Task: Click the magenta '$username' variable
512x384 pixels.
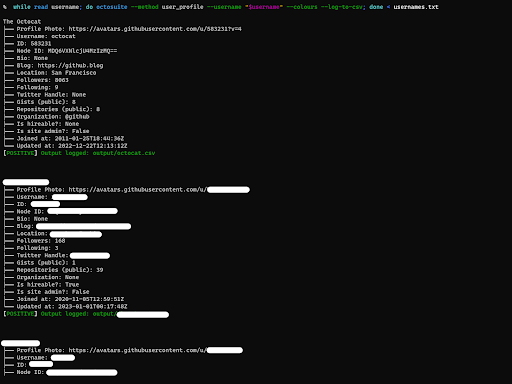Action: point(264,7)
